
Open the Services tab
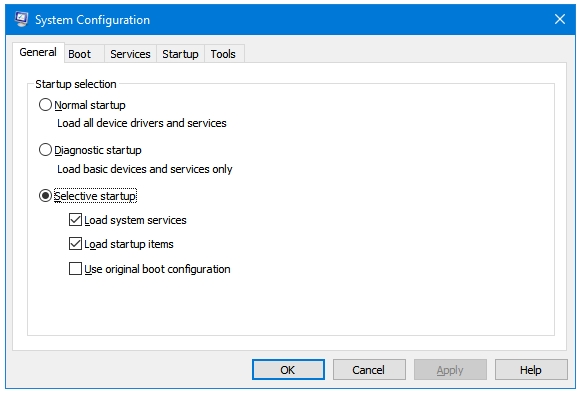pos(130,54)
